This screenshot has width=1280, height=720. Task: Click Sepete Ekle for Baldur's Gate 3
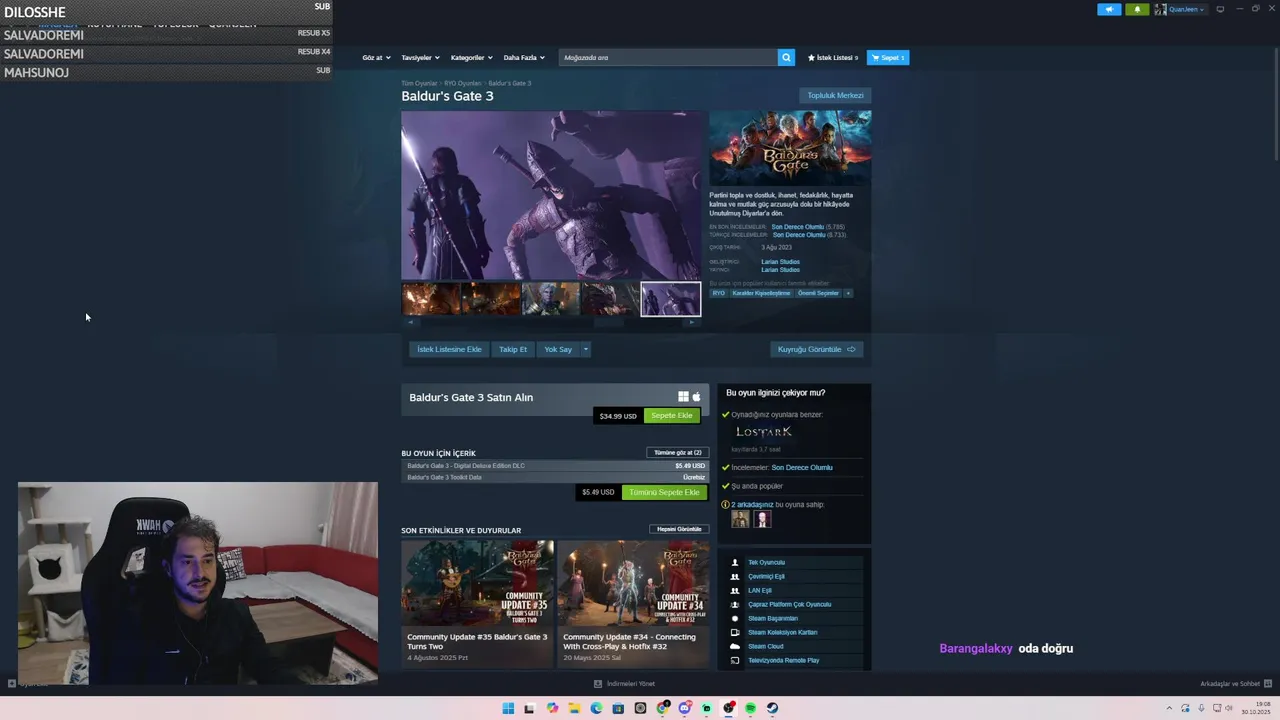pyautogui.click(x=672, y=415)
